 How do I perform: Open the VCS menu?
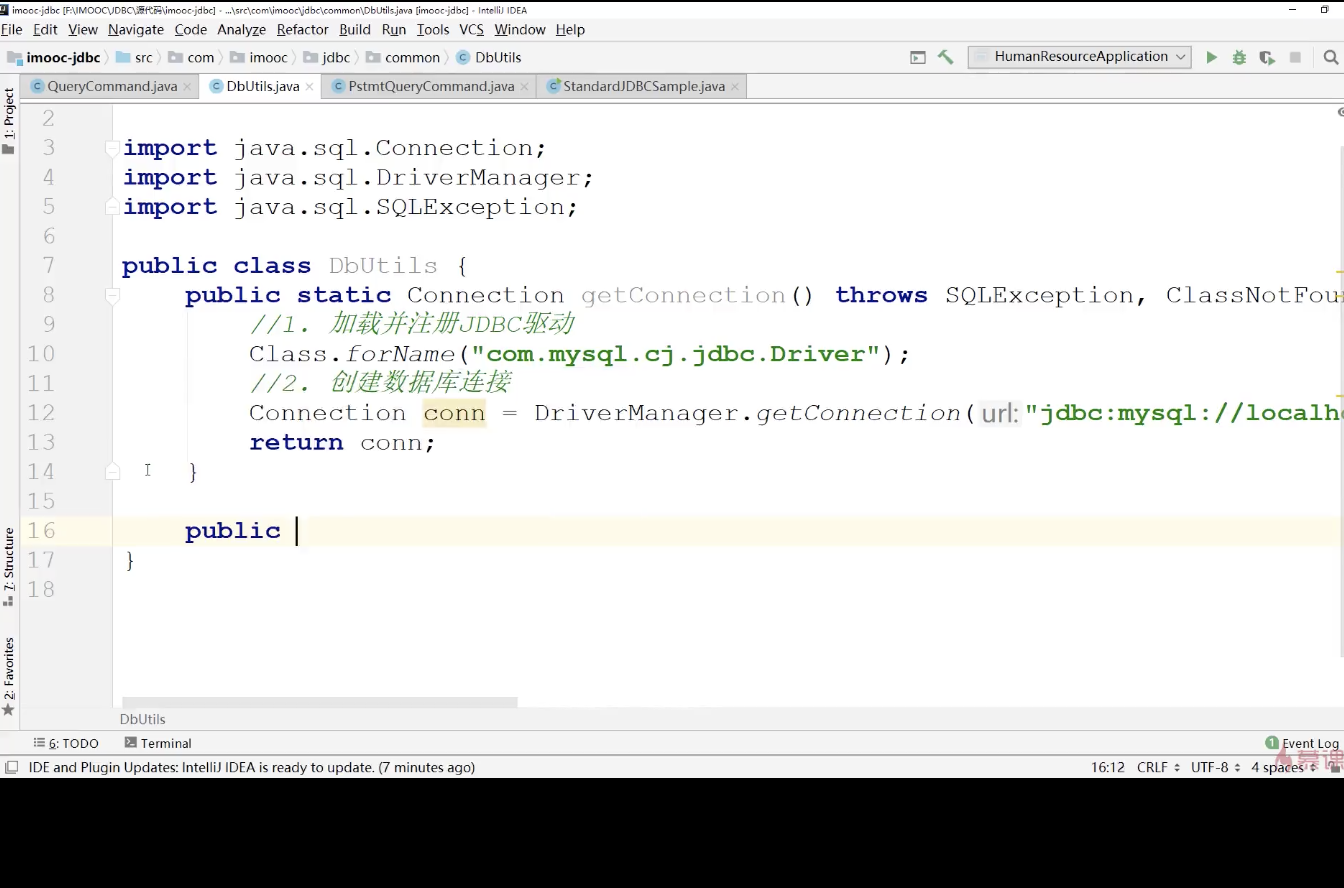tap(472, 30)
